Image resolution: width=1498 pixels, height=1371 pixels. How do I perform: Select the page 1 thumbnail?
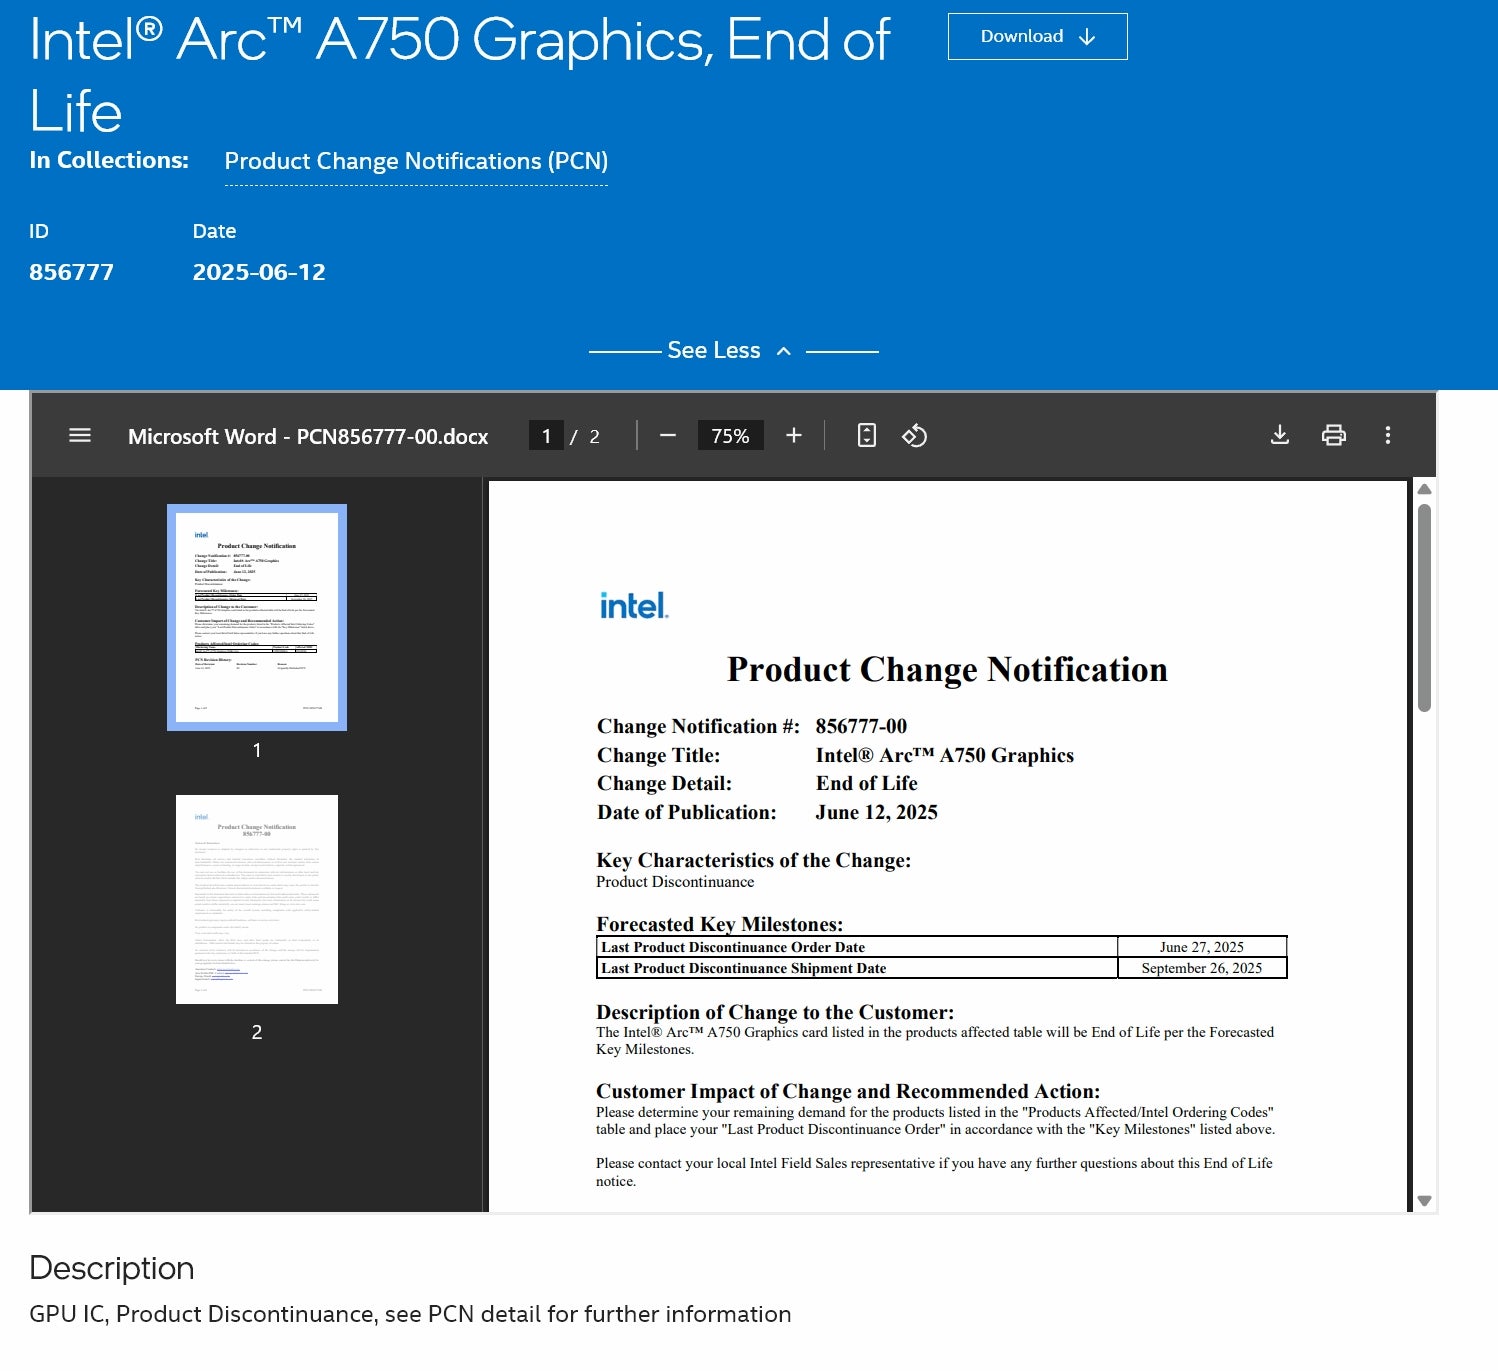point(256,616)
